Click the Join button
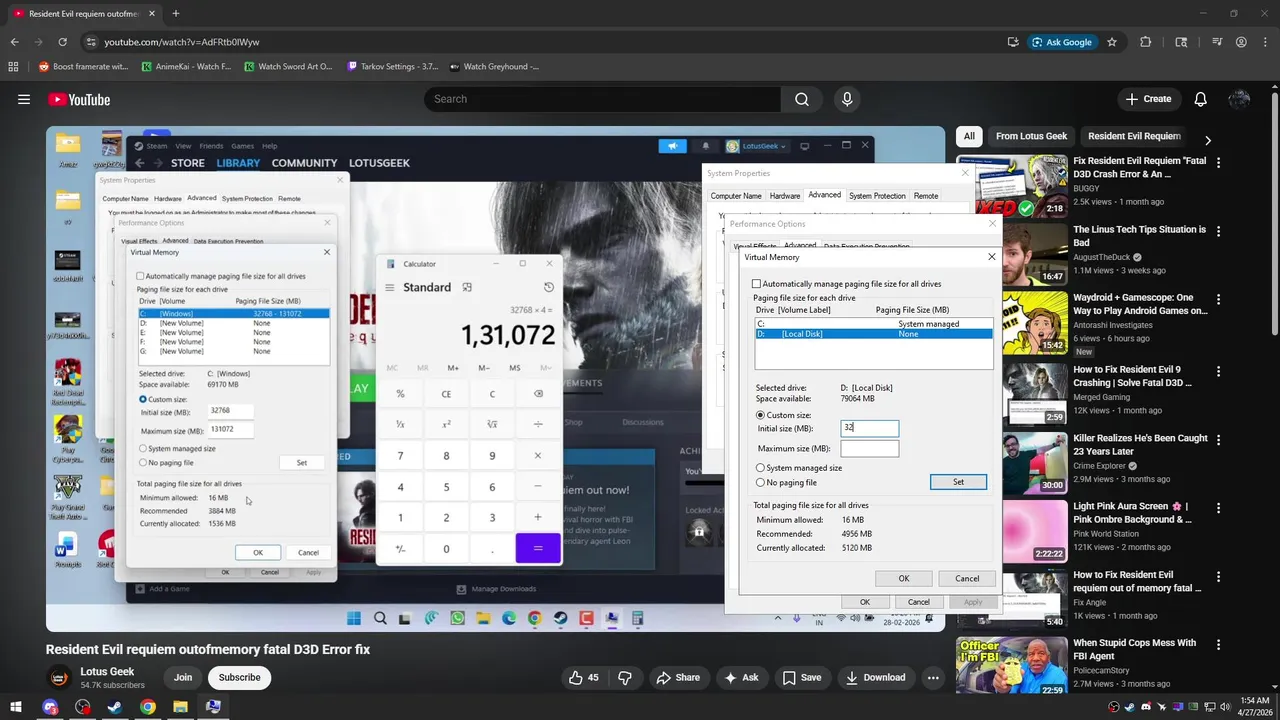Viewport: 1280px width, 720px height. coord(183,677)
